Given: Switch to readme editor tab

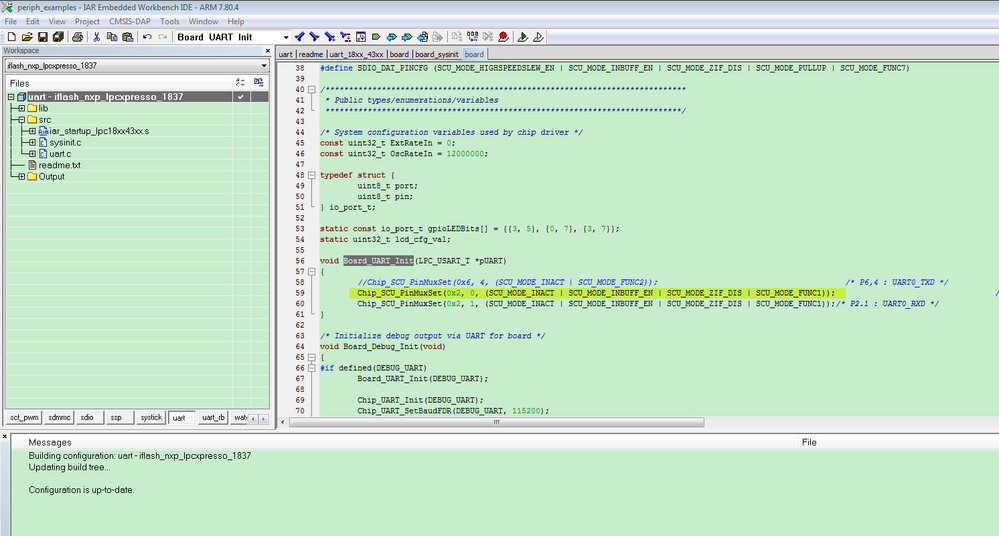Looking at the screenshot, I should pos(311,54).
